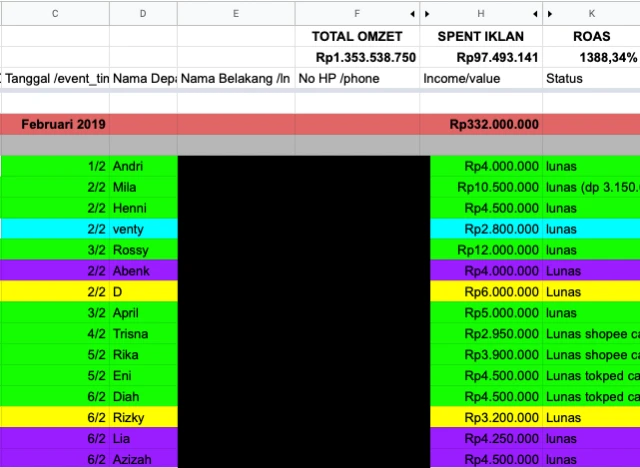Screen dimensions: 640x468
Task: Click the cyan venty name cell
Action: pyautogui.click(x=143, y=229)
